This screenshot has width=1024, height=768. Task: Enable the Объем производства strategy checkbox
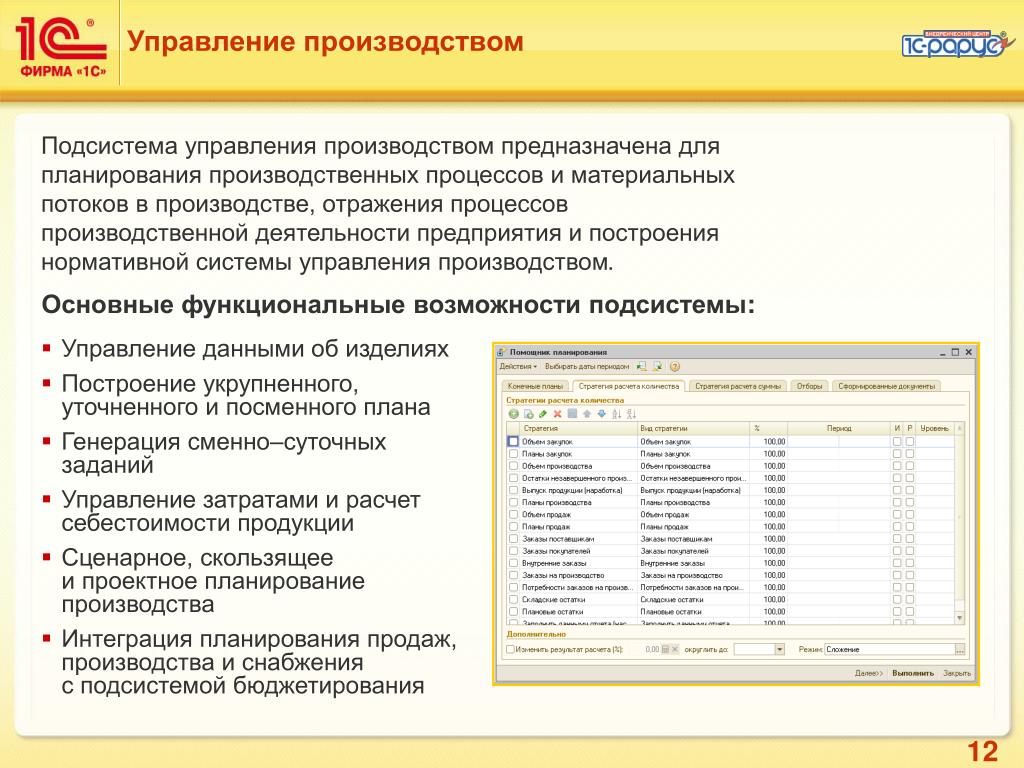pyautogui.click(x=513, y=466)
